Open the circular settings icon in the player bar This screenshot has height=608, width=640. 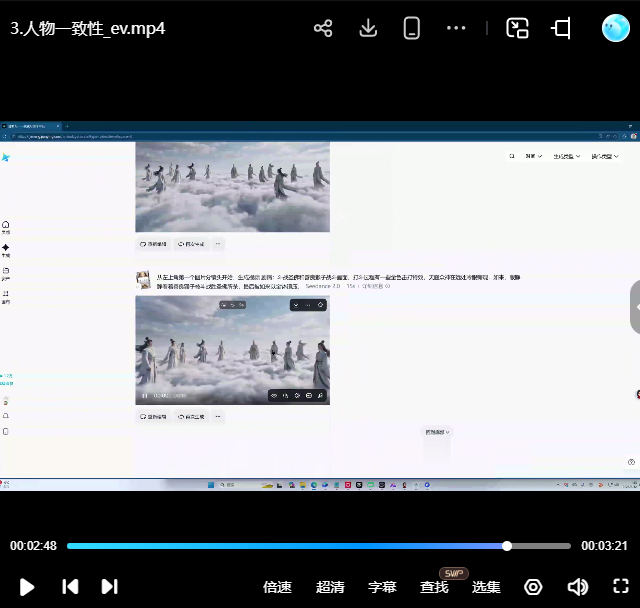coord(533,587)
